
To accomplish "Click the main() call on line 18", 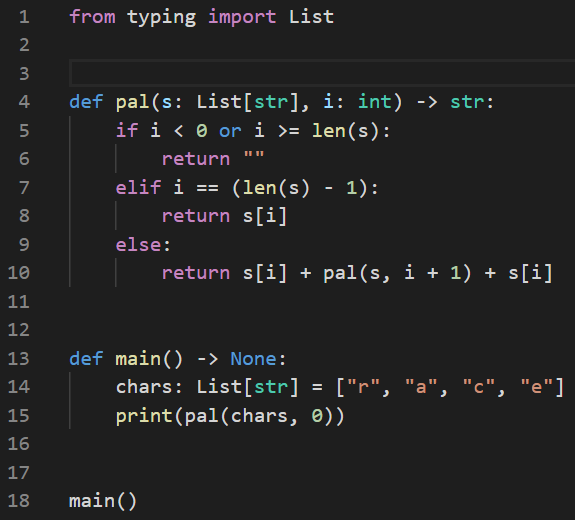I will pos(103,501).
